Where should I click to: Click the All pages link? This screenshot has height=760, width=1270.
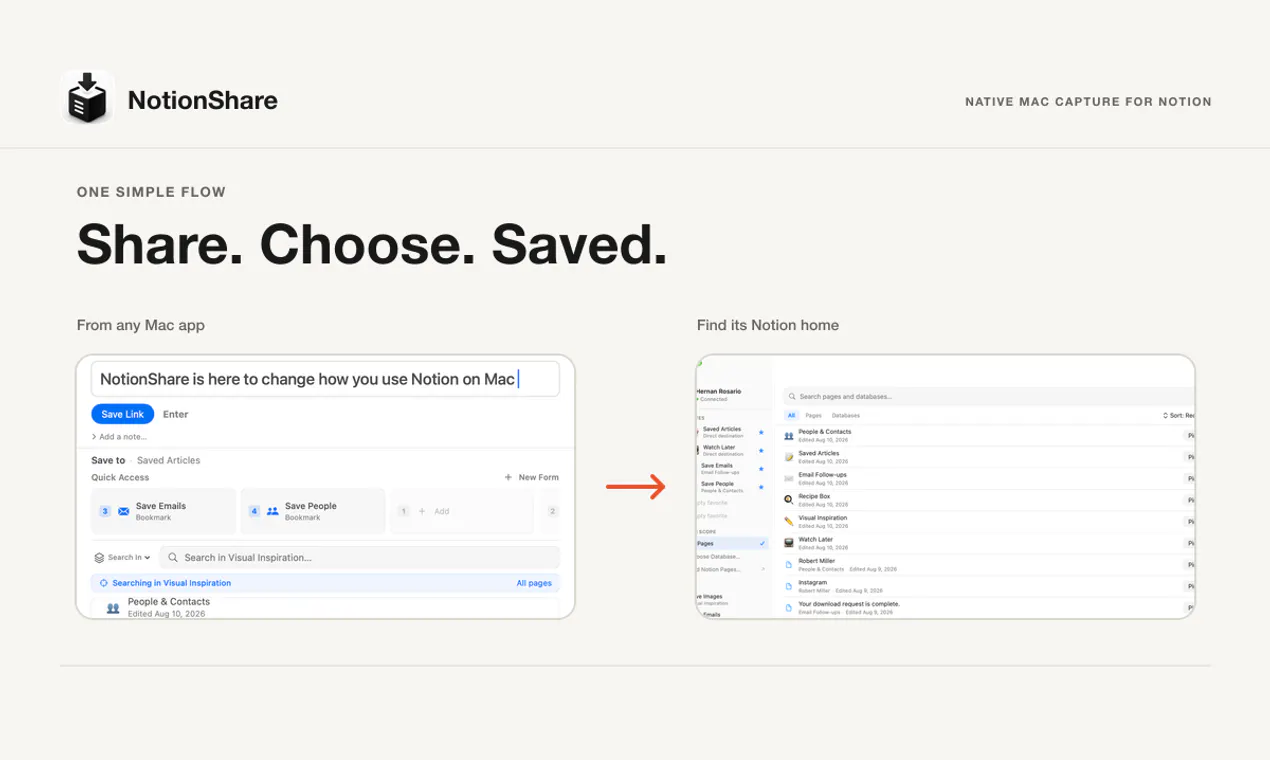[534, 583]
